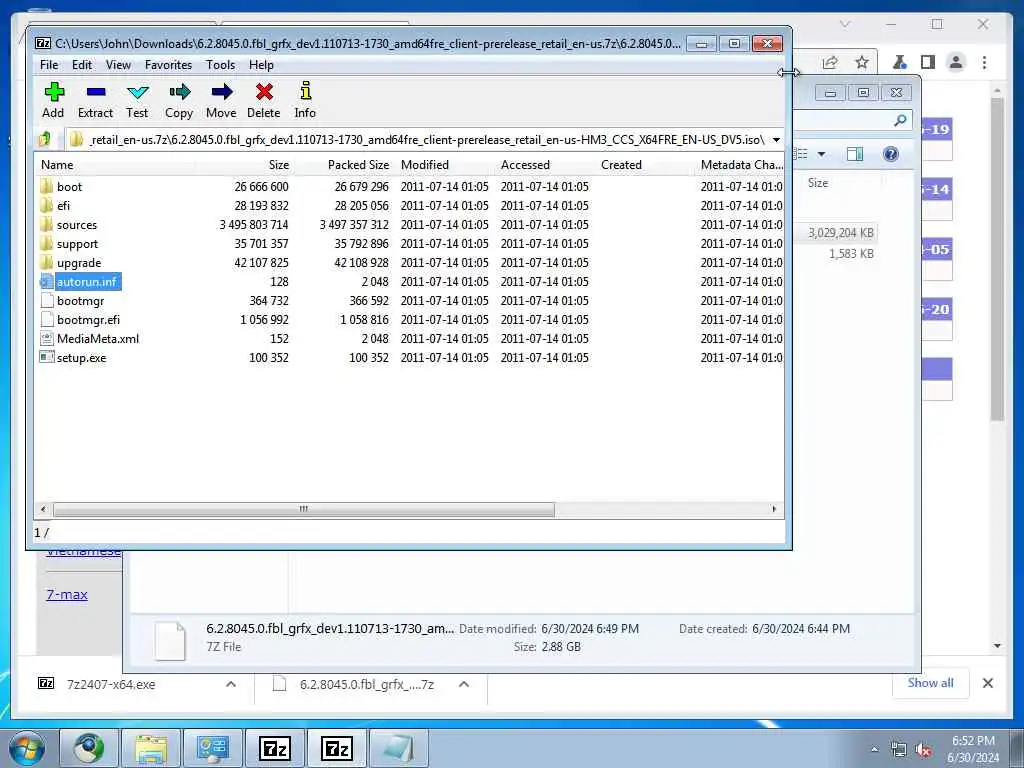Click the Chrome taskbar icon

coord(89,748)
